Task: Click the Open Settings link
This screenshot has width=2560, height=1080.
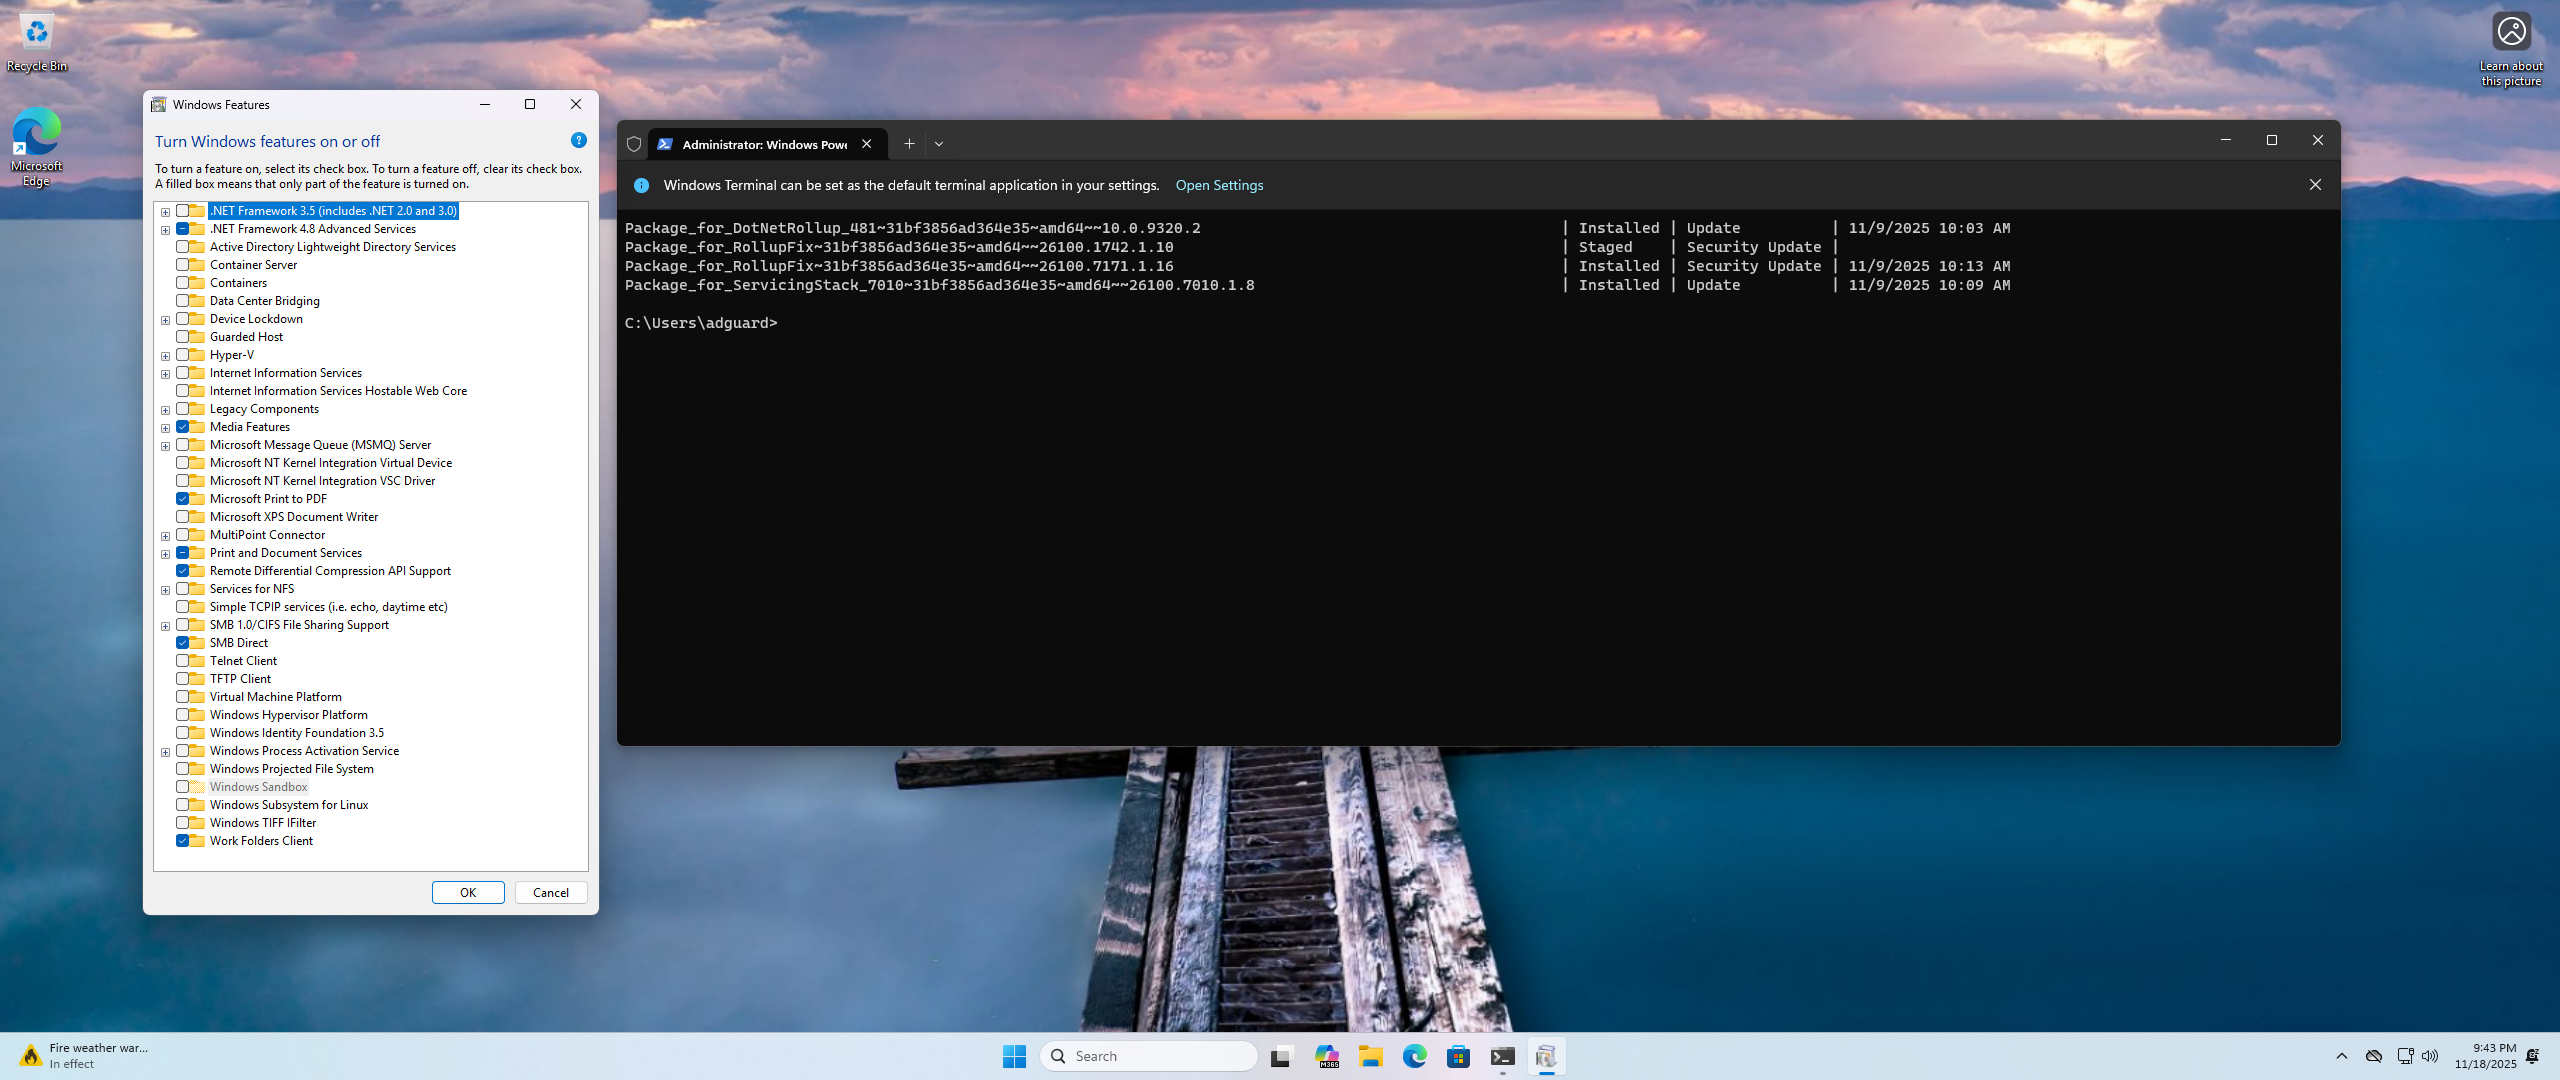Action: pos(1219,185)
